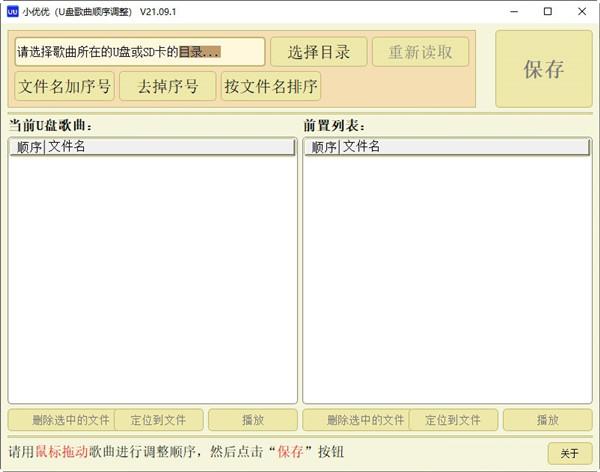Screen dimensions: 600x472
Task: Click the 小优优 app icon in title bar
Action: coord(13,12)
